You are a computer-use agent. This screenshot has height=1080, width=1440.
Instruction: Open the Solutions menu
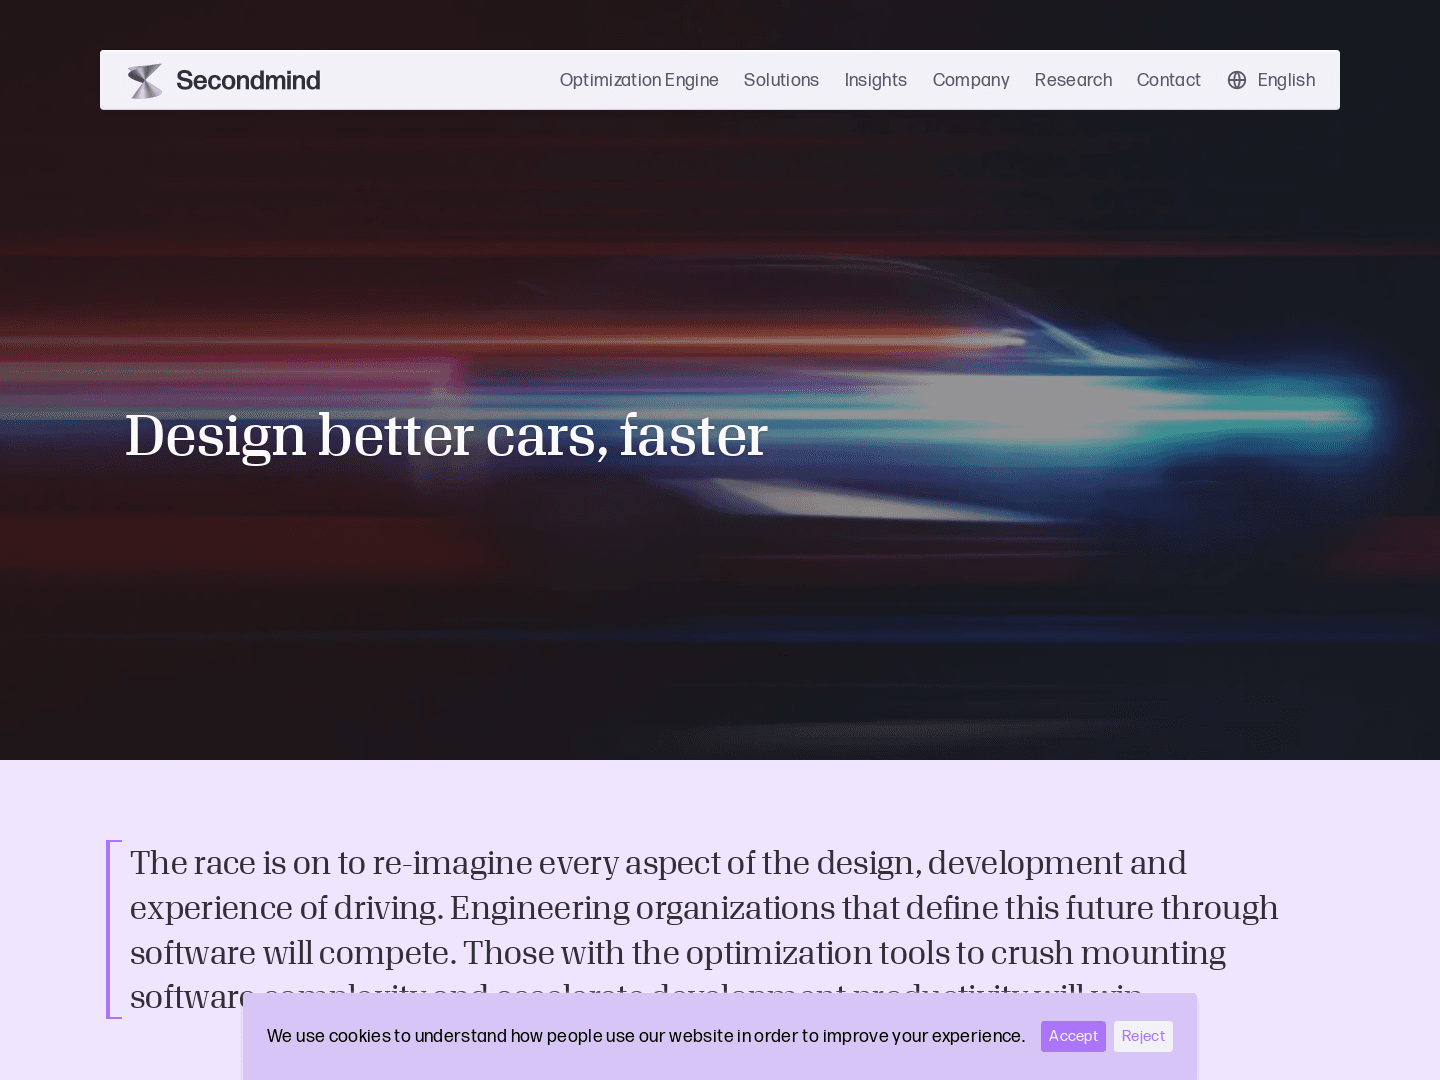tap(781, 80)
